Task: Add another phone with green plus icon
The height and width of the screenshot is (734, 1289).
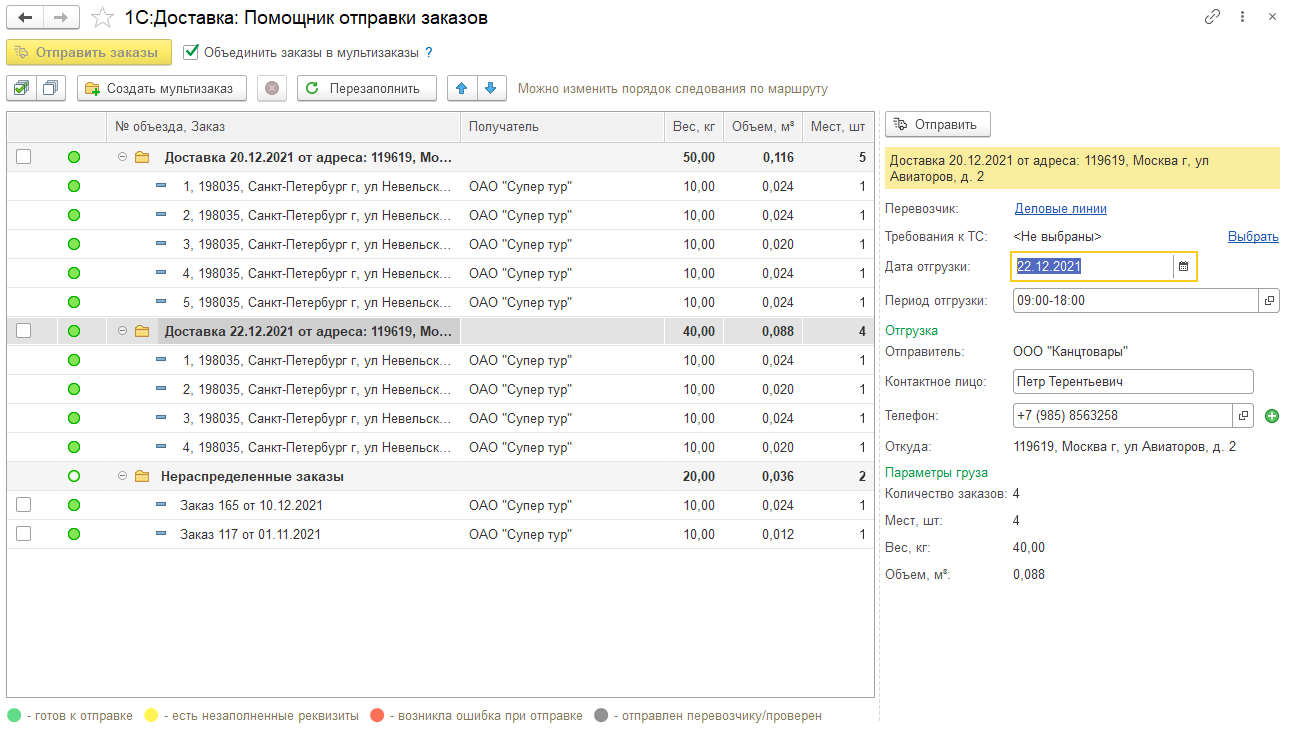Action: click(1271, 416)
